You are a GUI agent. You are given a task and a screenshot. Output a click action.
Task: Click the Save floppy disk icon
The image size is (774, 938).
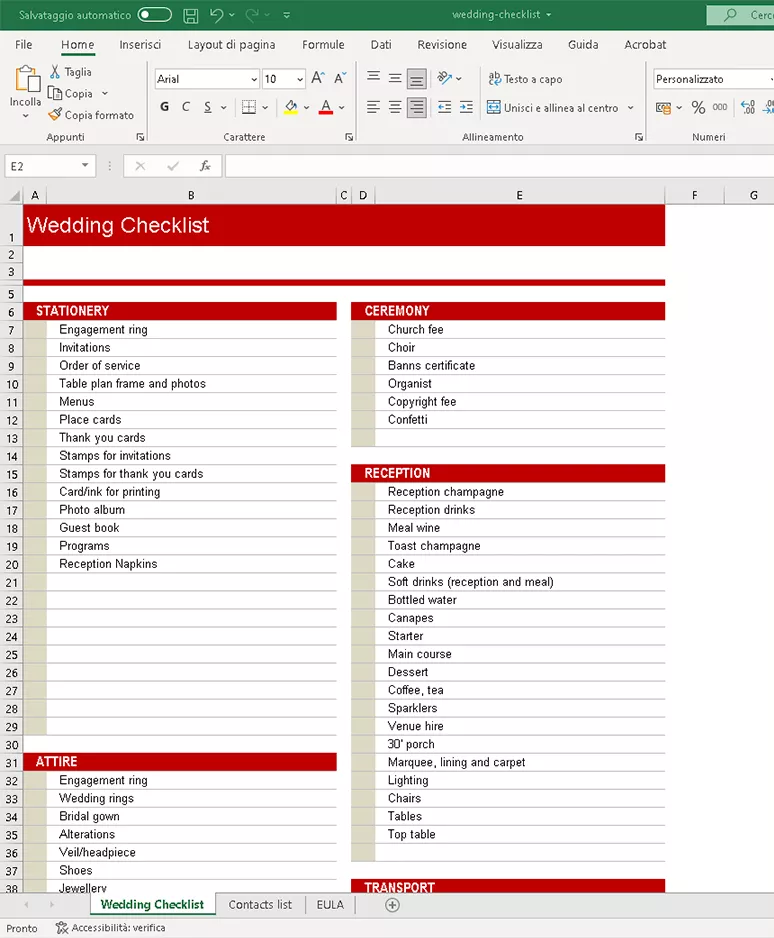pos(191,15)
